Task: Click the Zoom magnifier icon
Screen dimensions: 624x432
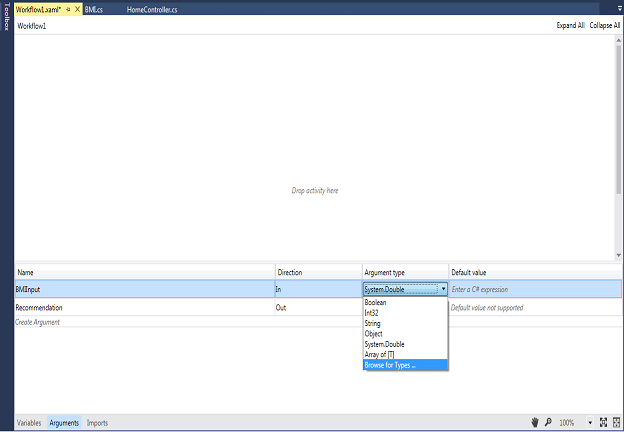Action: [x=548, y=422]
